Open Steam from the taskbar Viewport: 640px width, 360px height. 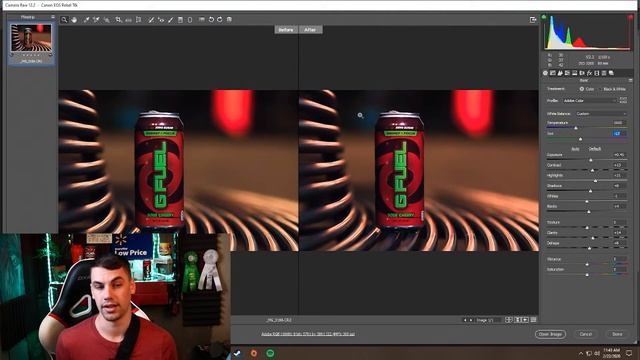click(237, 353)
